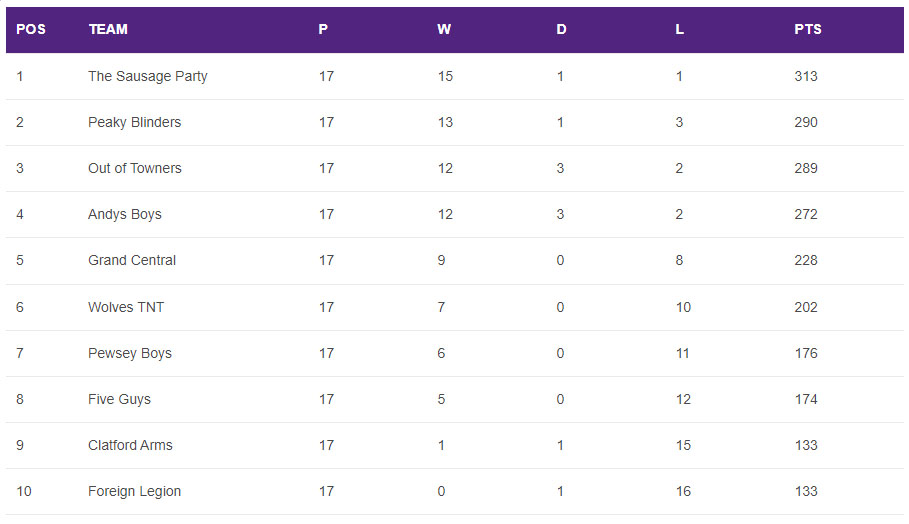Click the P column header
The height and width of the screenshot is (524, 909).
tap(323, 29)
